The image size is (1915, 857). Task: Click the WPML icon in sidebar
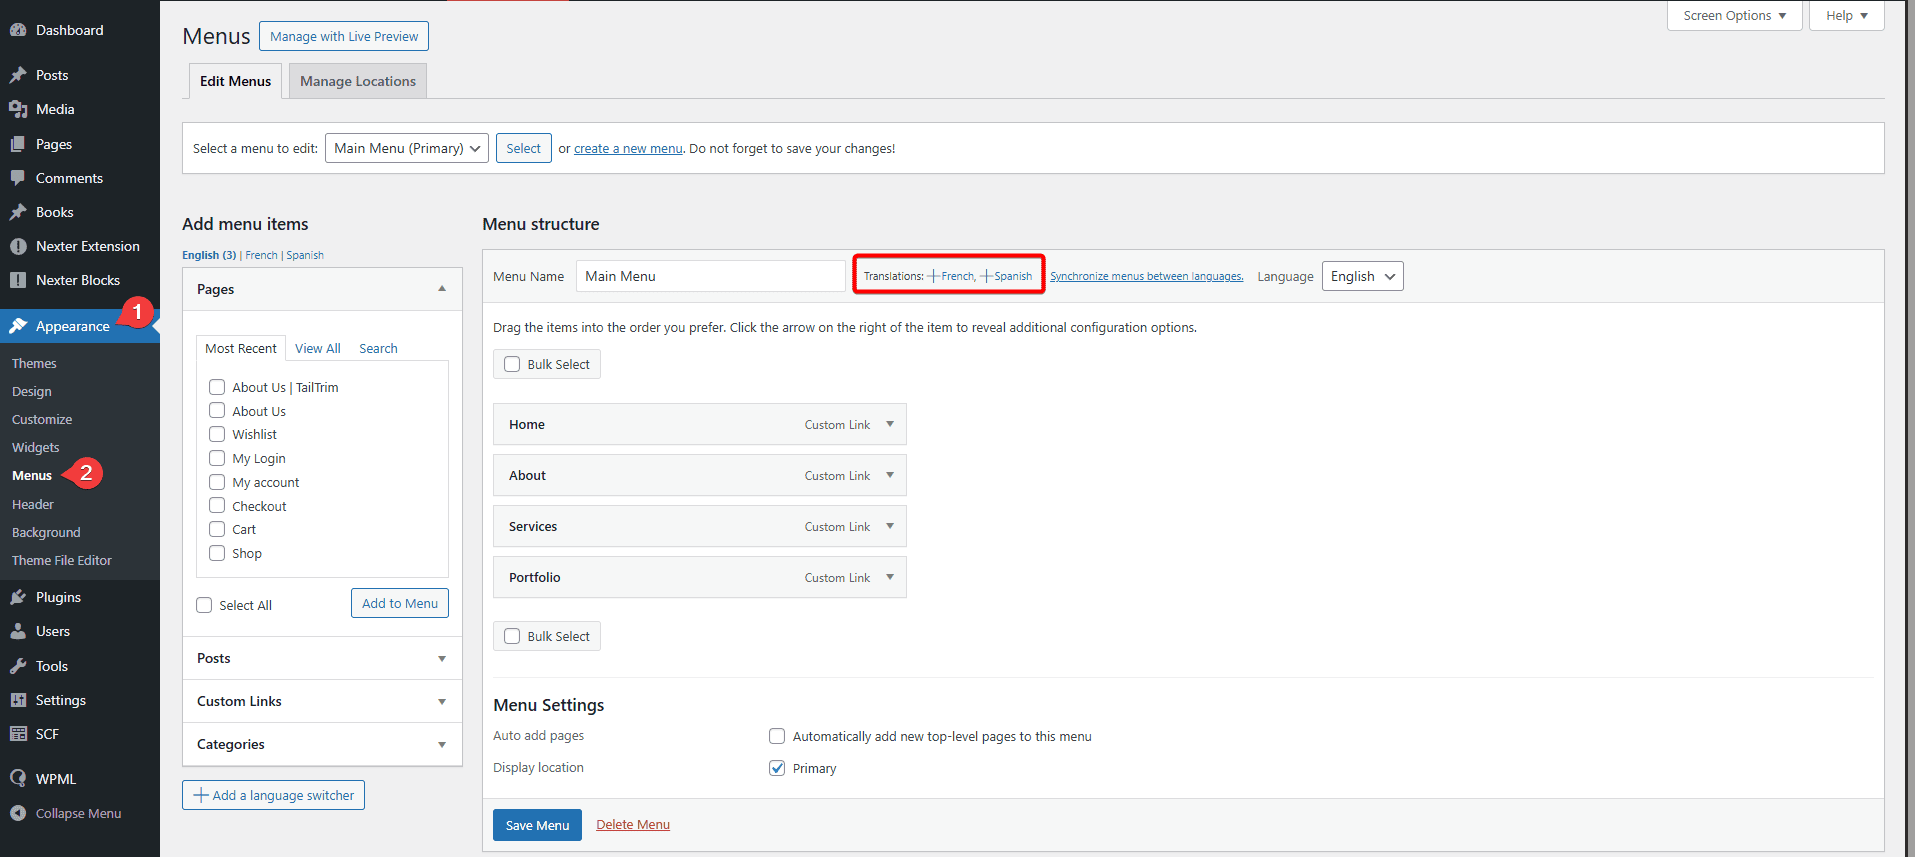click(18, 778)
